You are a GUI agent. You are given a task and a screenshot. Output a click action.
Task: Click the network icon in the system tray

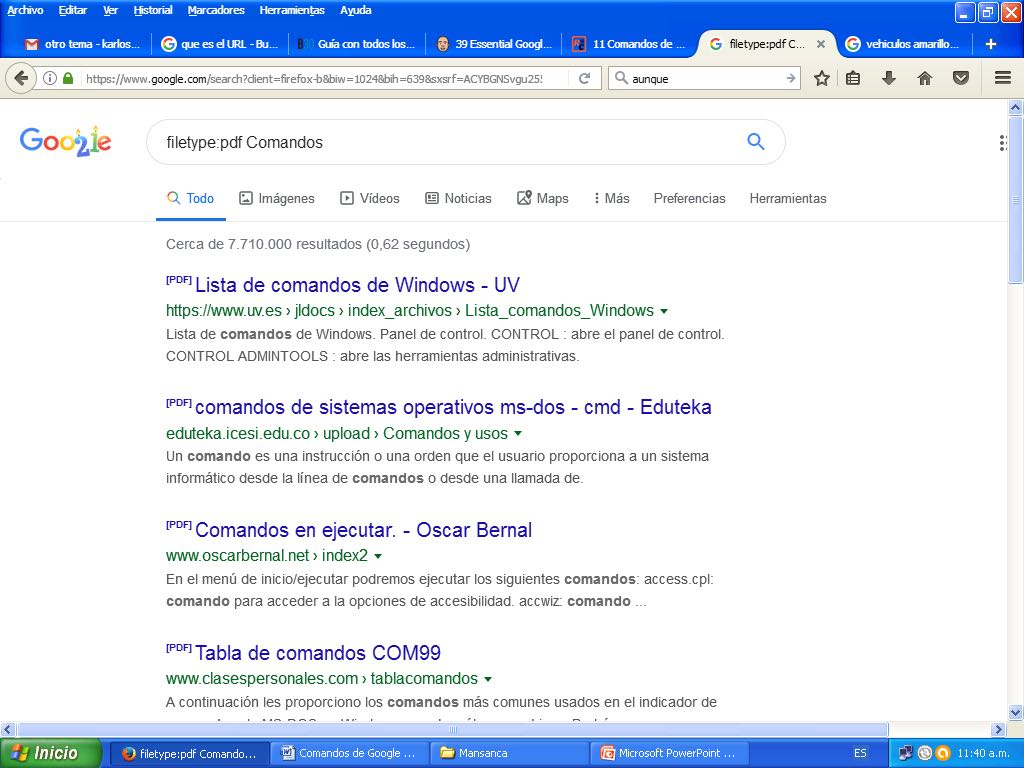905,753
